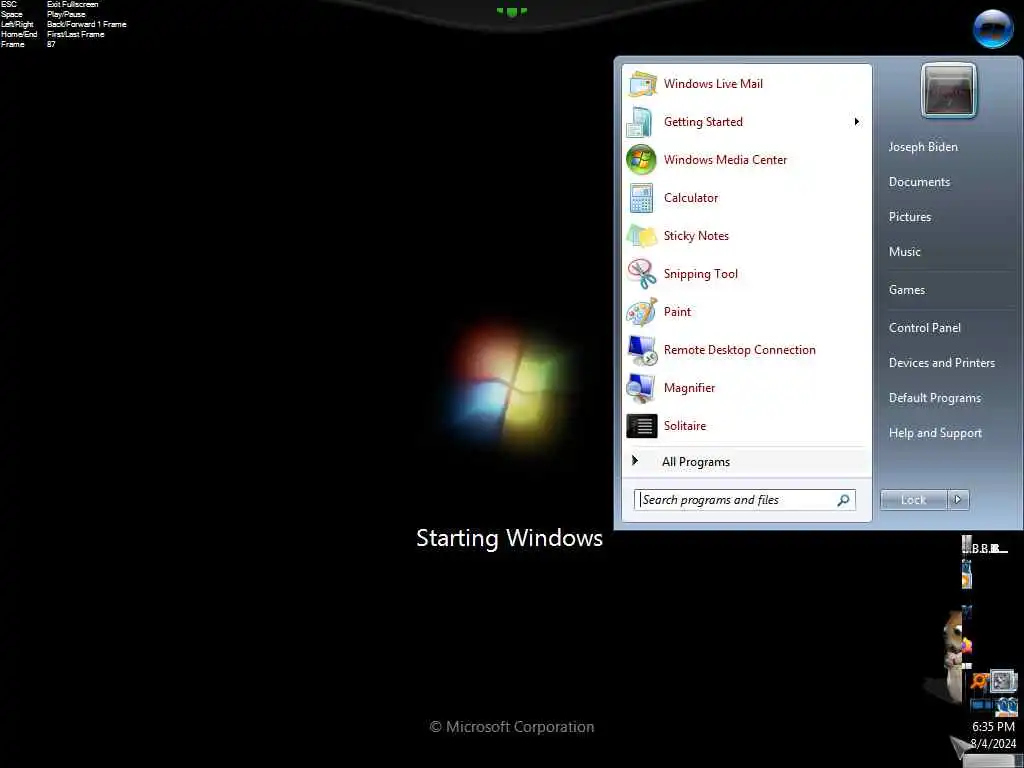1024x768 pixels.
Task: Launch the Solitaire icon
Action: 641,426
